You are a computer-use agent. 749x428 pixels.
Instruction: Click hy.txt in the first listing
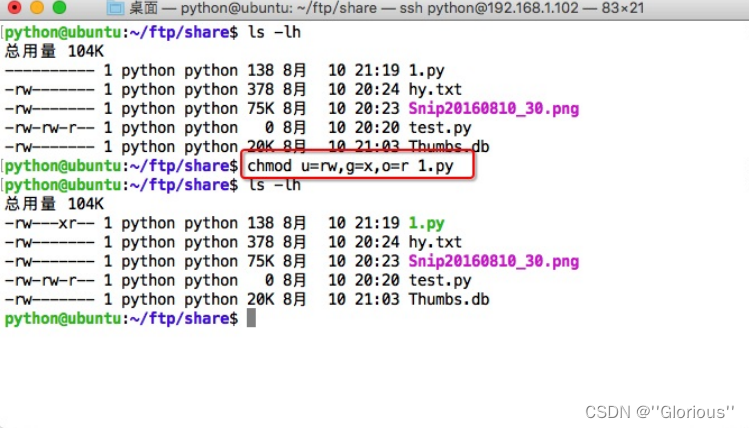pyautogui.click(x=435, y=90)
